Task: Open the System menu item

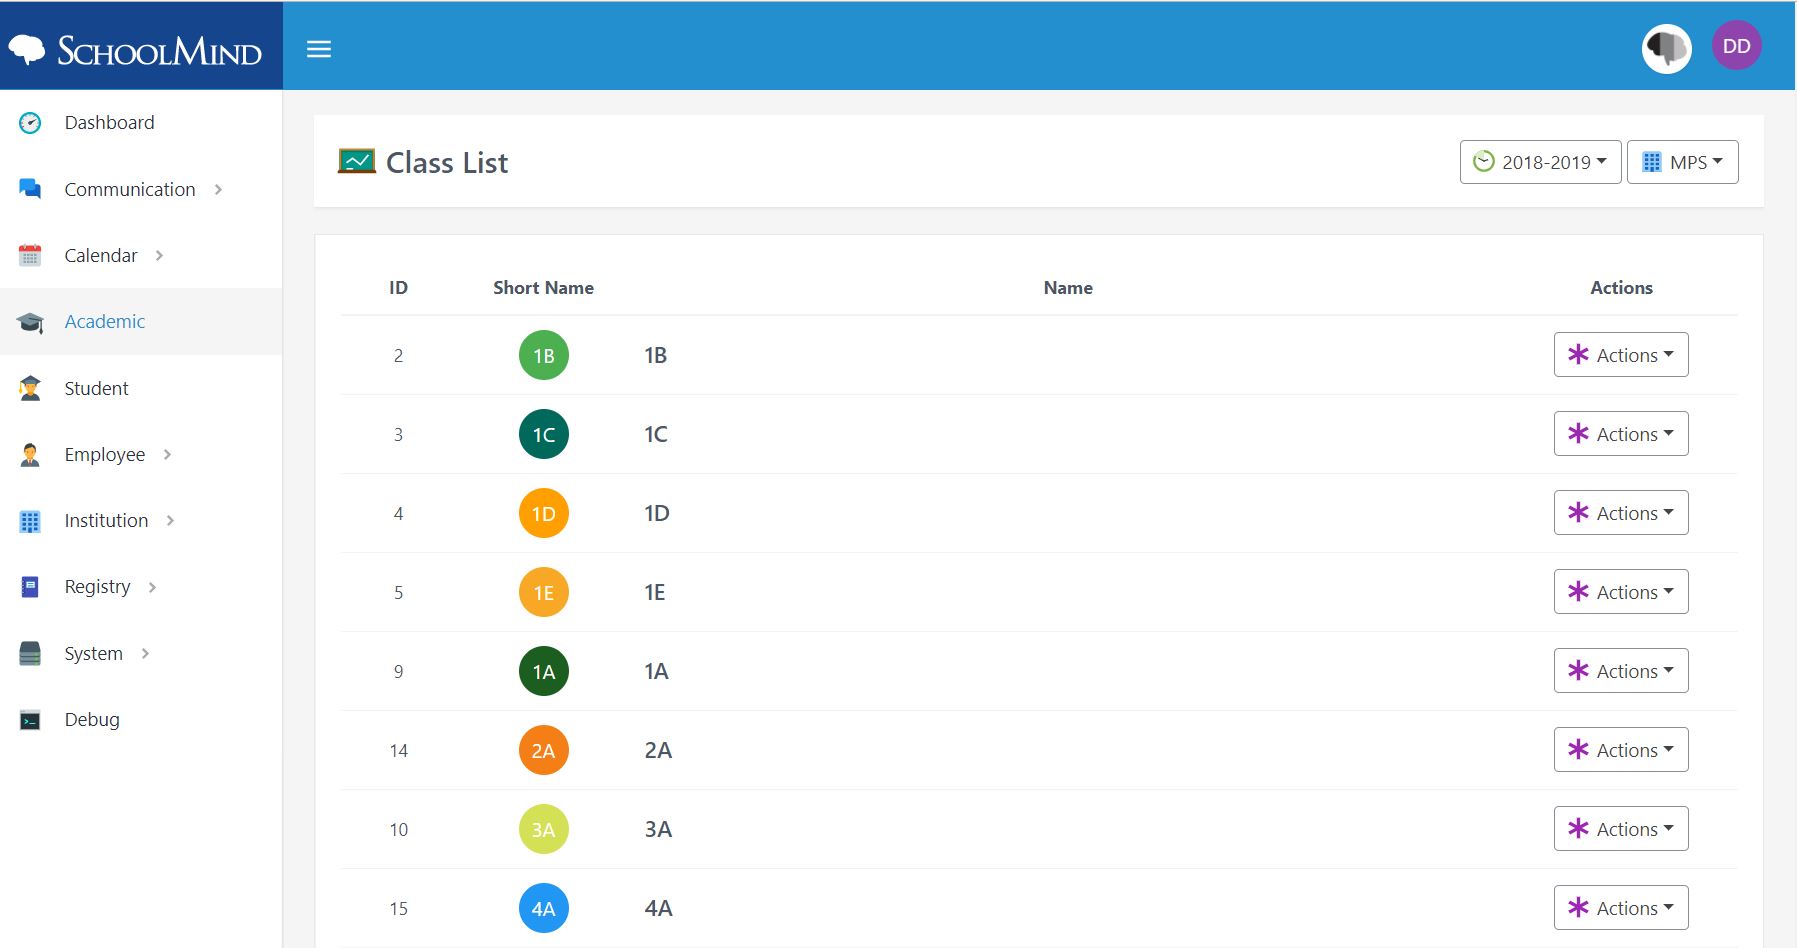Action: [x=141, y=653]
